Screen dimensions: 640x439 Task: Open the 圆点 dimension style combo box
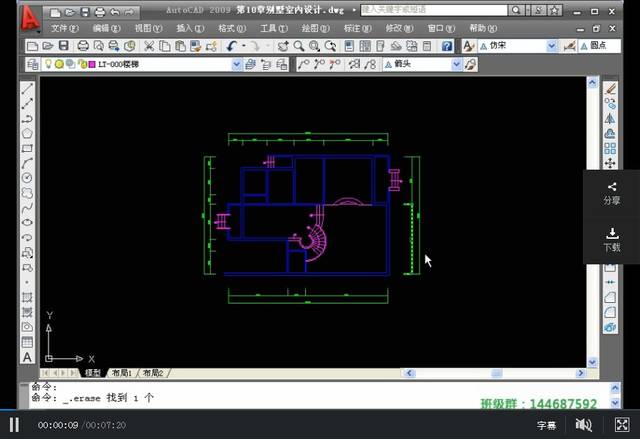(x=600, y=46)
